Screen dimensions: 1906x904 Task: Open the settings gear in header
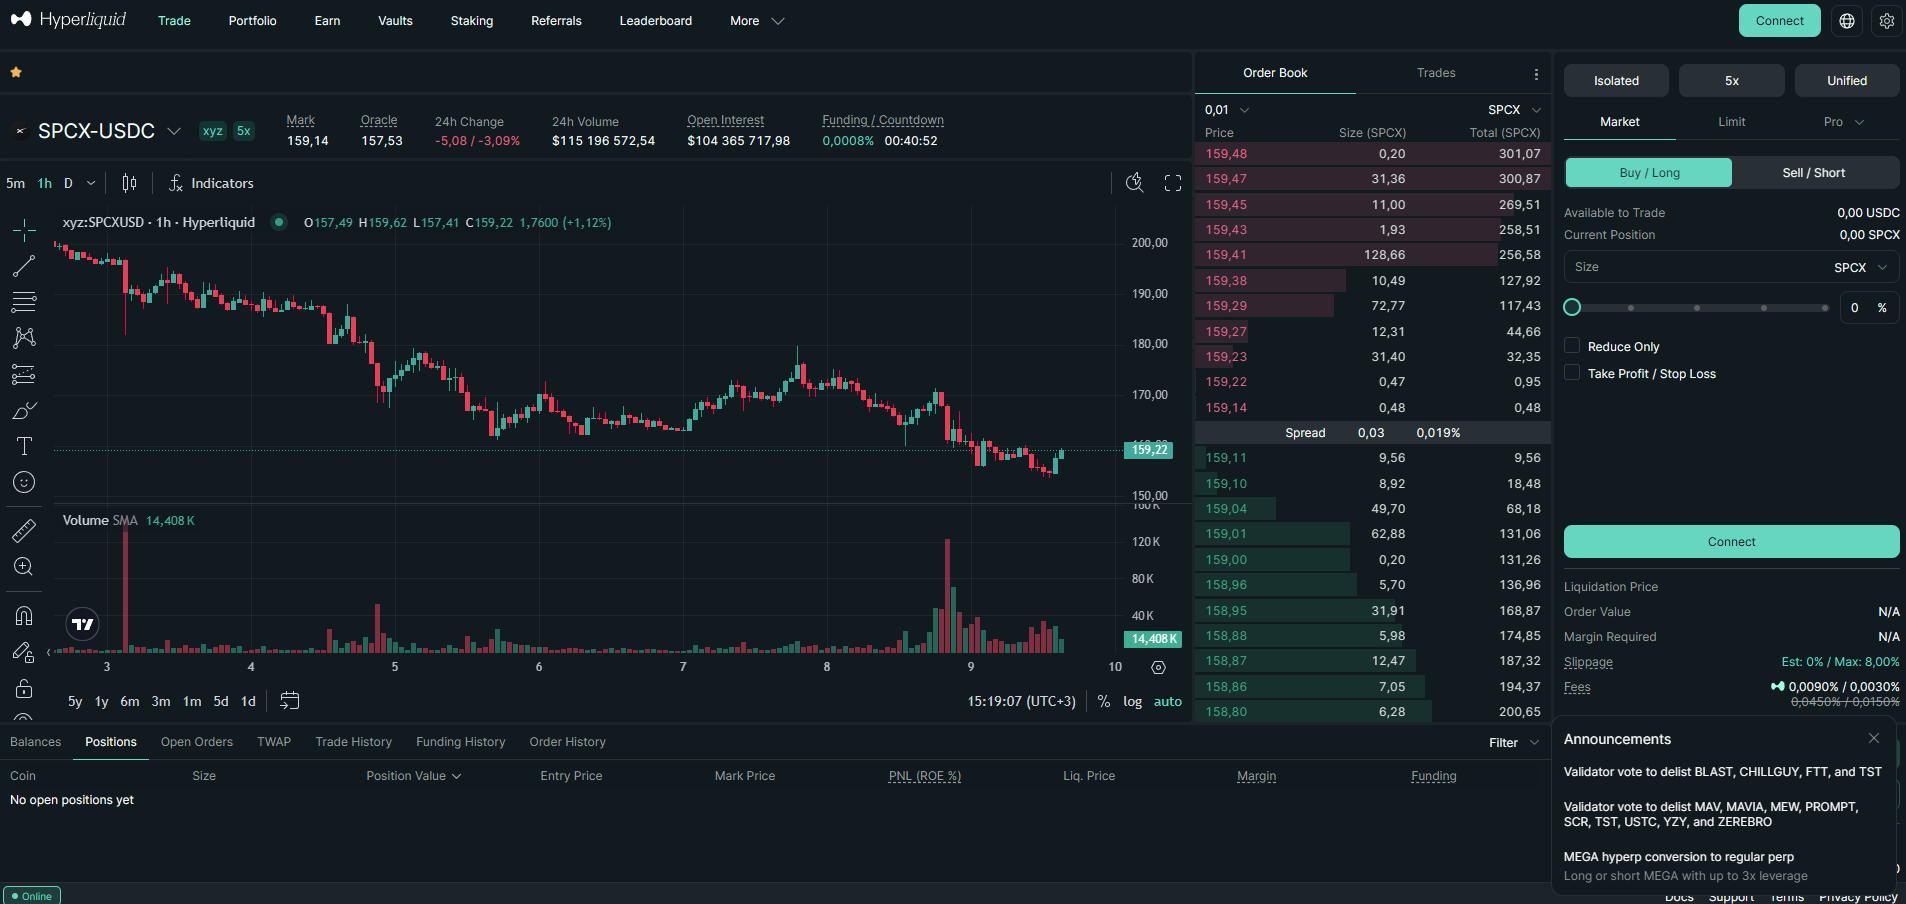[x=1887, y=21]
